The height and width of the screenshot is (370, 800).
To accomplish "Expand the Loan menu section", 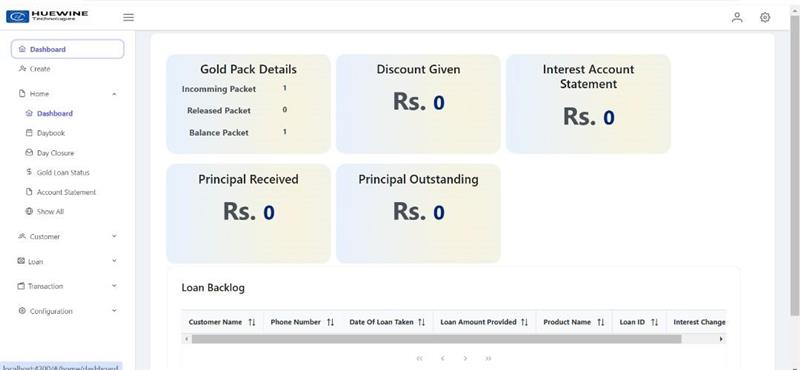I will click(x=67, y=261).
